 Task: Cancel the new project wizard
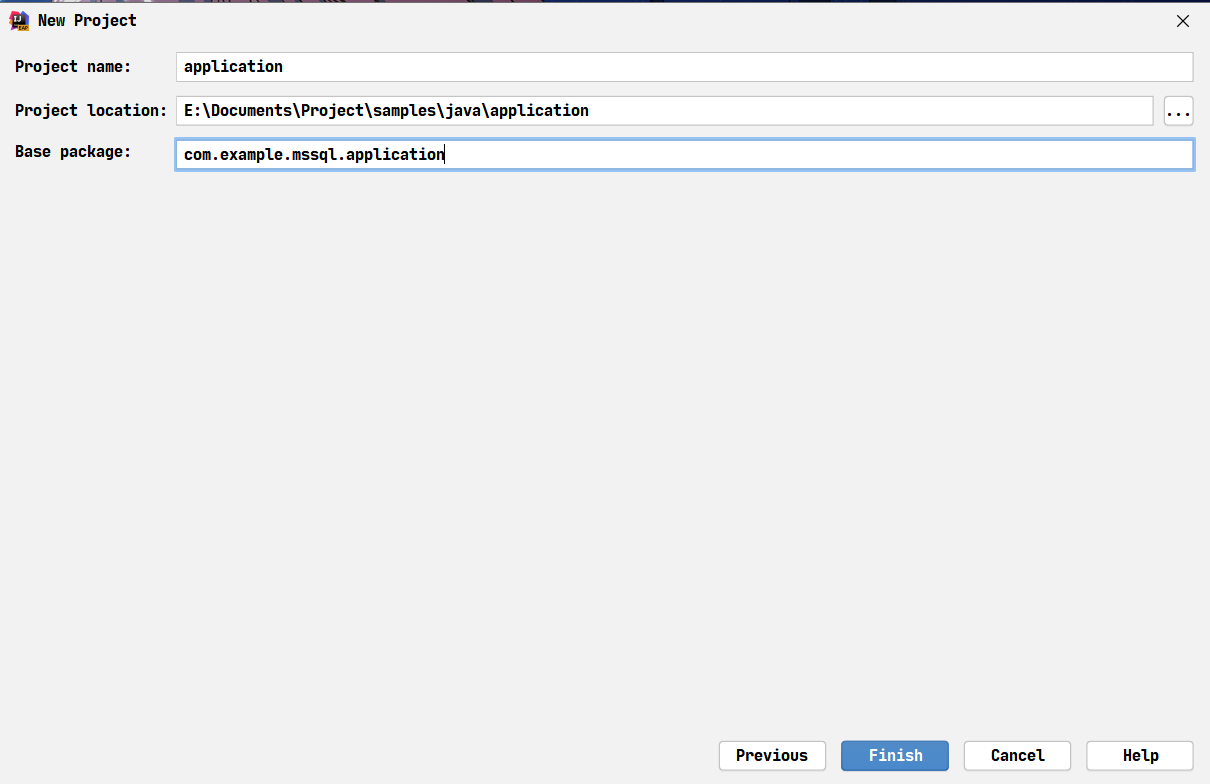tap(1017, 756)
